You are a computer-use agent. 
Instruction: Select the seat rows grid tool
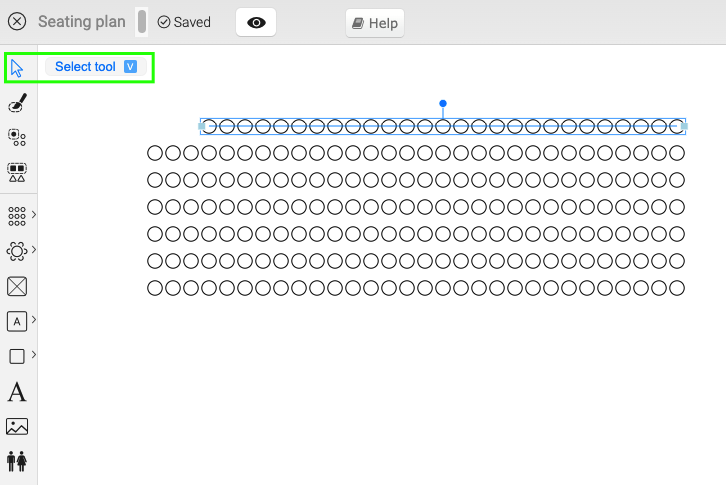tap(17, 216)
